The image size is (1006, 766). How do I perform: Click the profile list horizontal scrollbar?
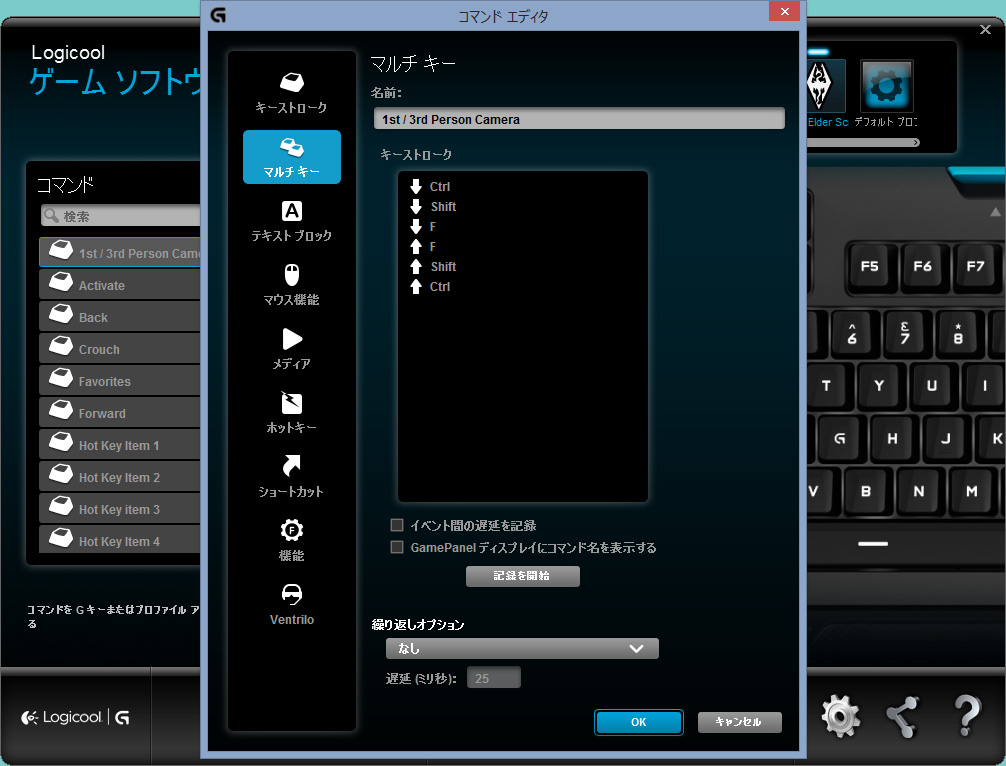pyautogui.click(x=863, y=142)
